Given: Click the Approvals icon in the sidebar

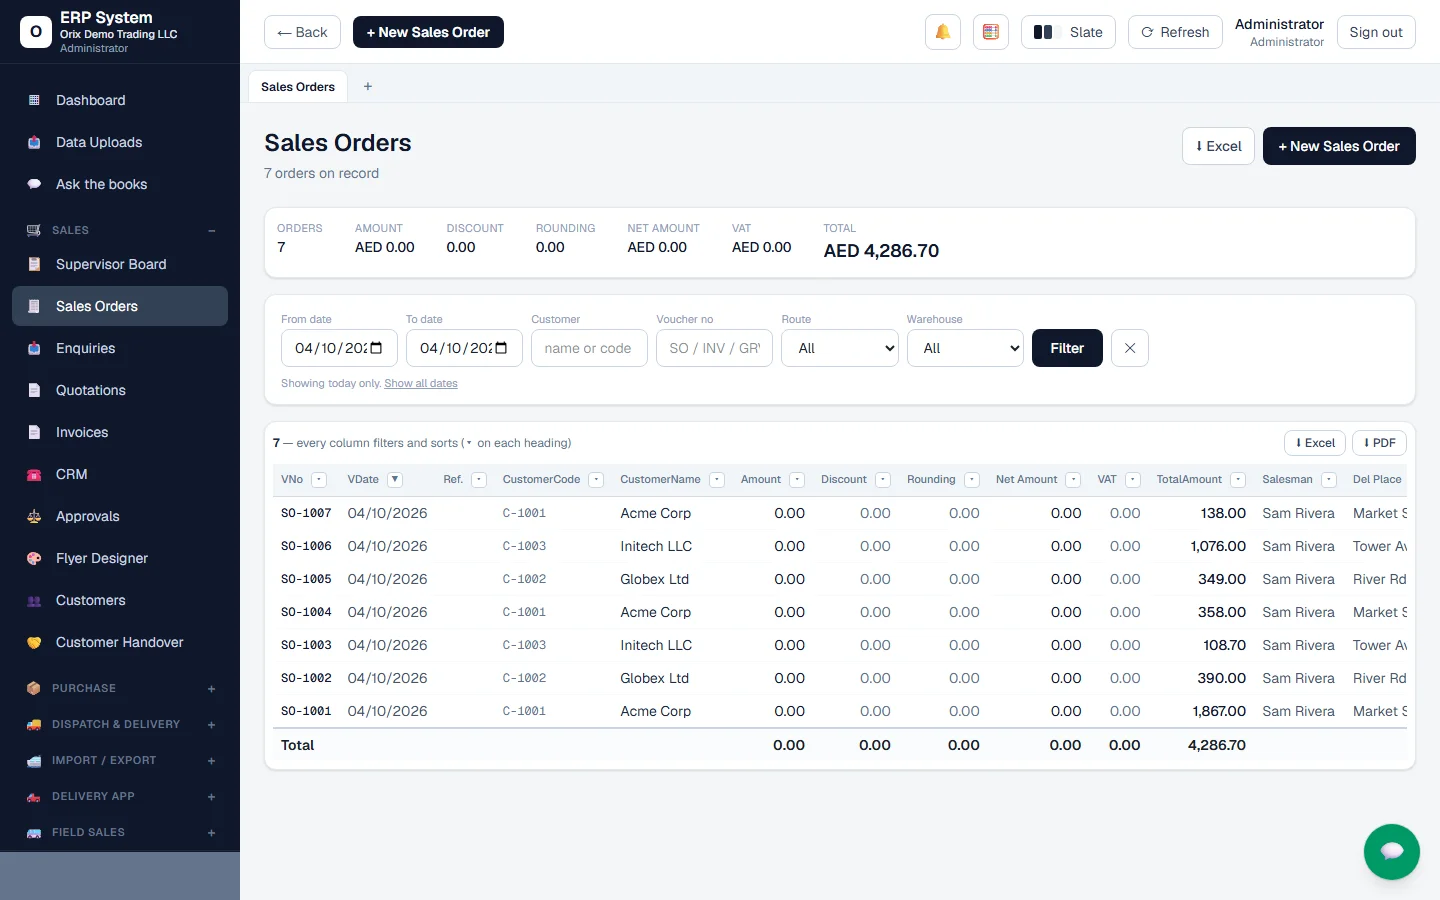Looking at the screenshot, I should coord(34,516).
